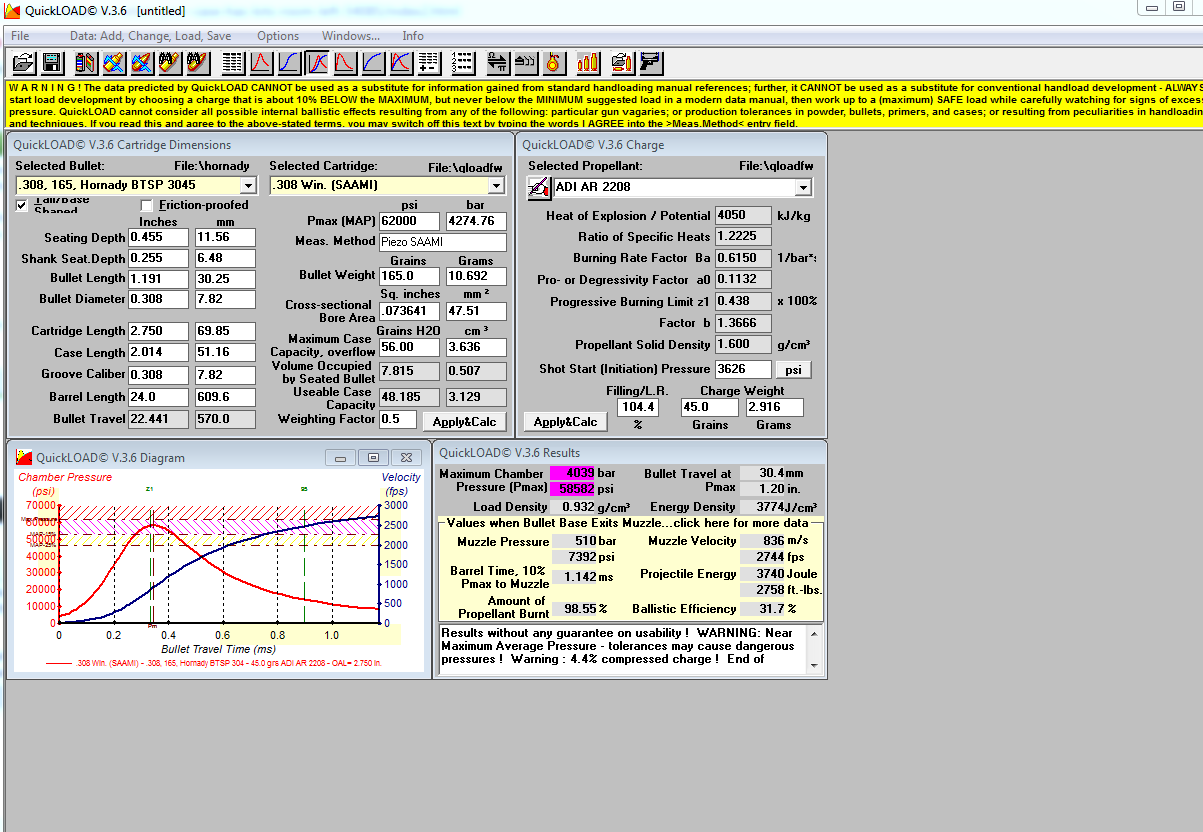Click the cartridge-with-calipers toolbar icon
Image resolution: width=1203 pixels, height=832 pixels.
pos(114,63)
